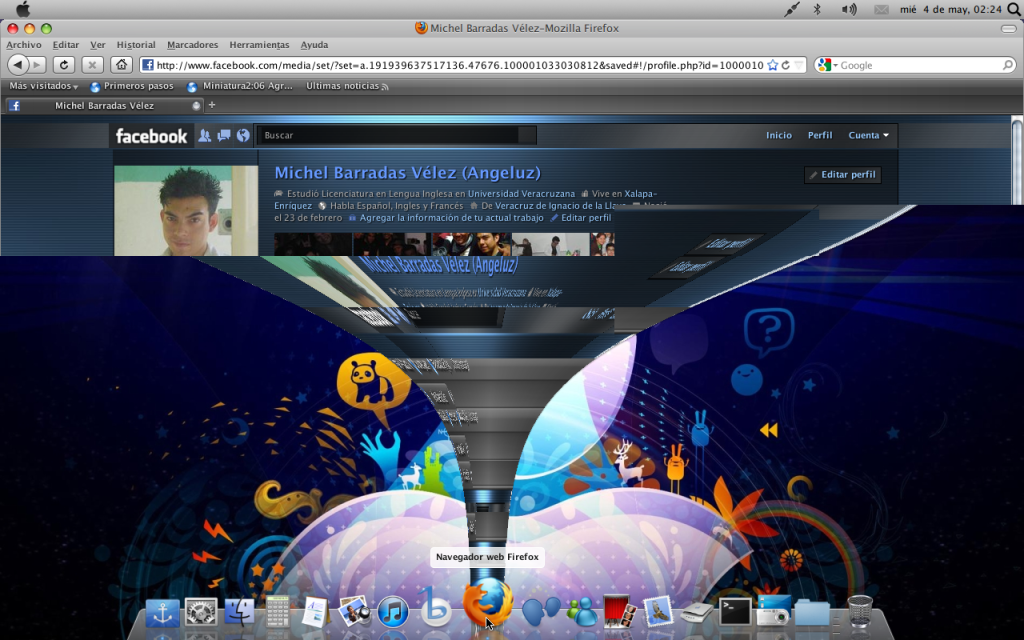
Task: Click the profile picture thumbnail
Action: pos(186,210)
